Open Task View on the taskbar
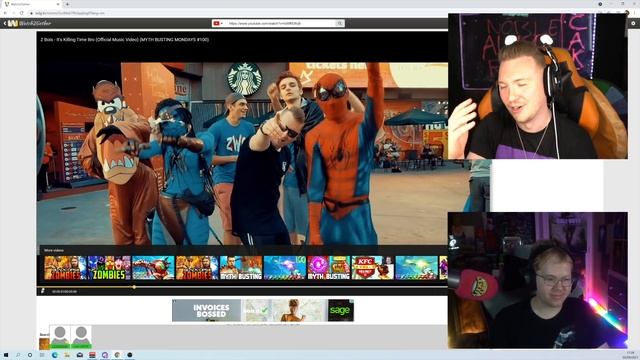This screenshot has width=640, height=360. point(42,355)
